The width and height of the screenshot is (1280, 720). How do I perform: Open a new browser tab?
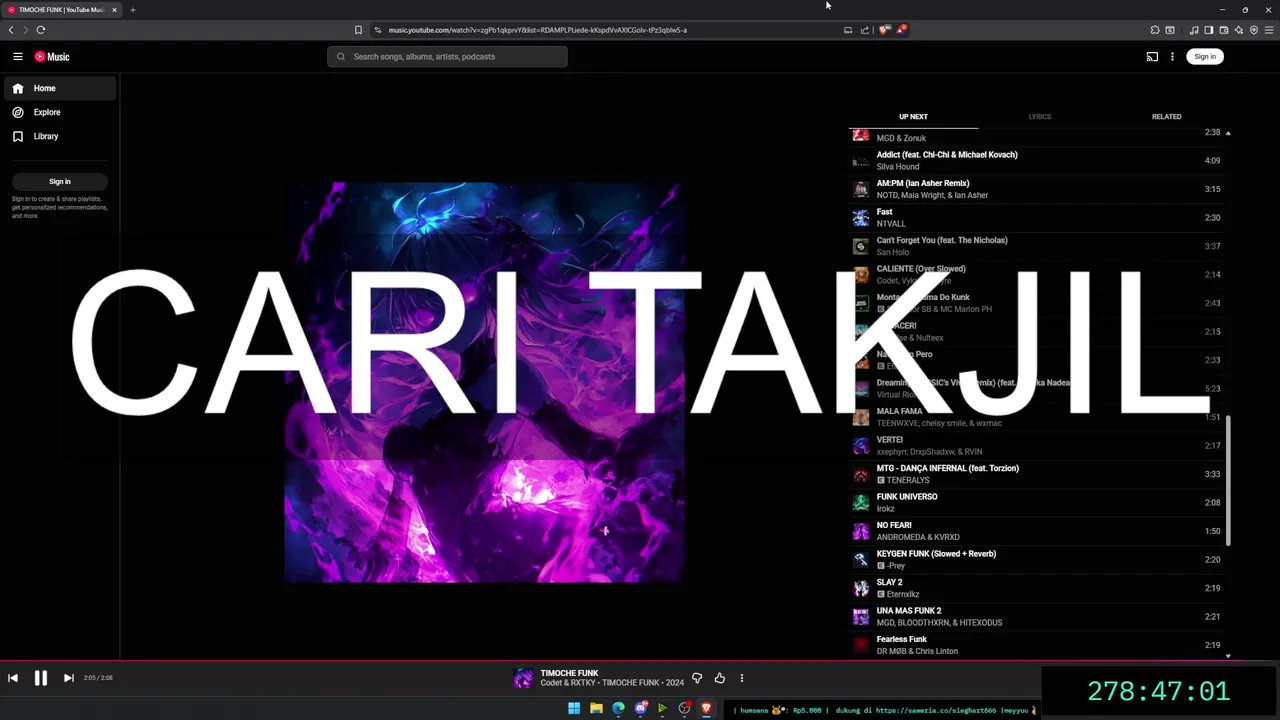[132, 10]
